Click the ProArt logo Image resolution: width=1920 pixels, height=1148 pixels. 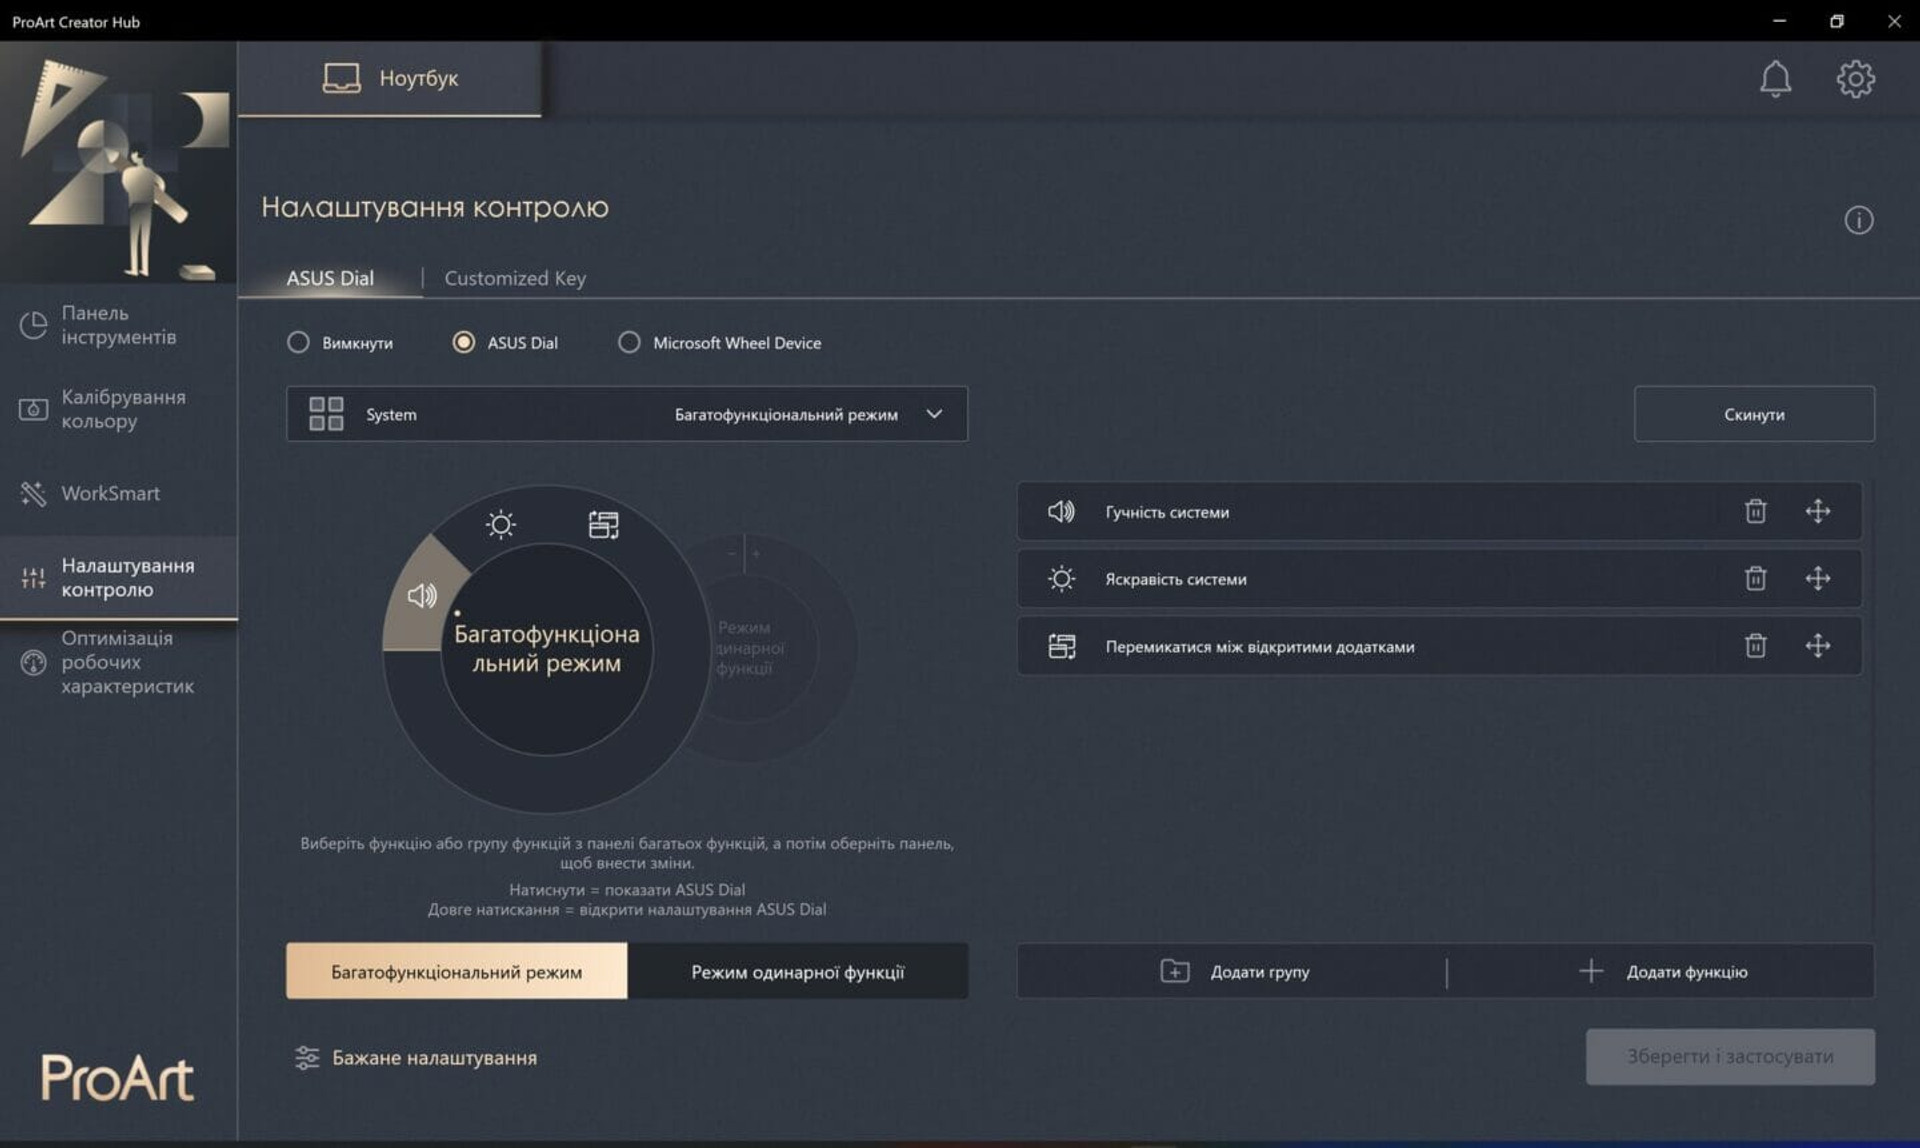pyautogui.click(x=117, y=1077)
